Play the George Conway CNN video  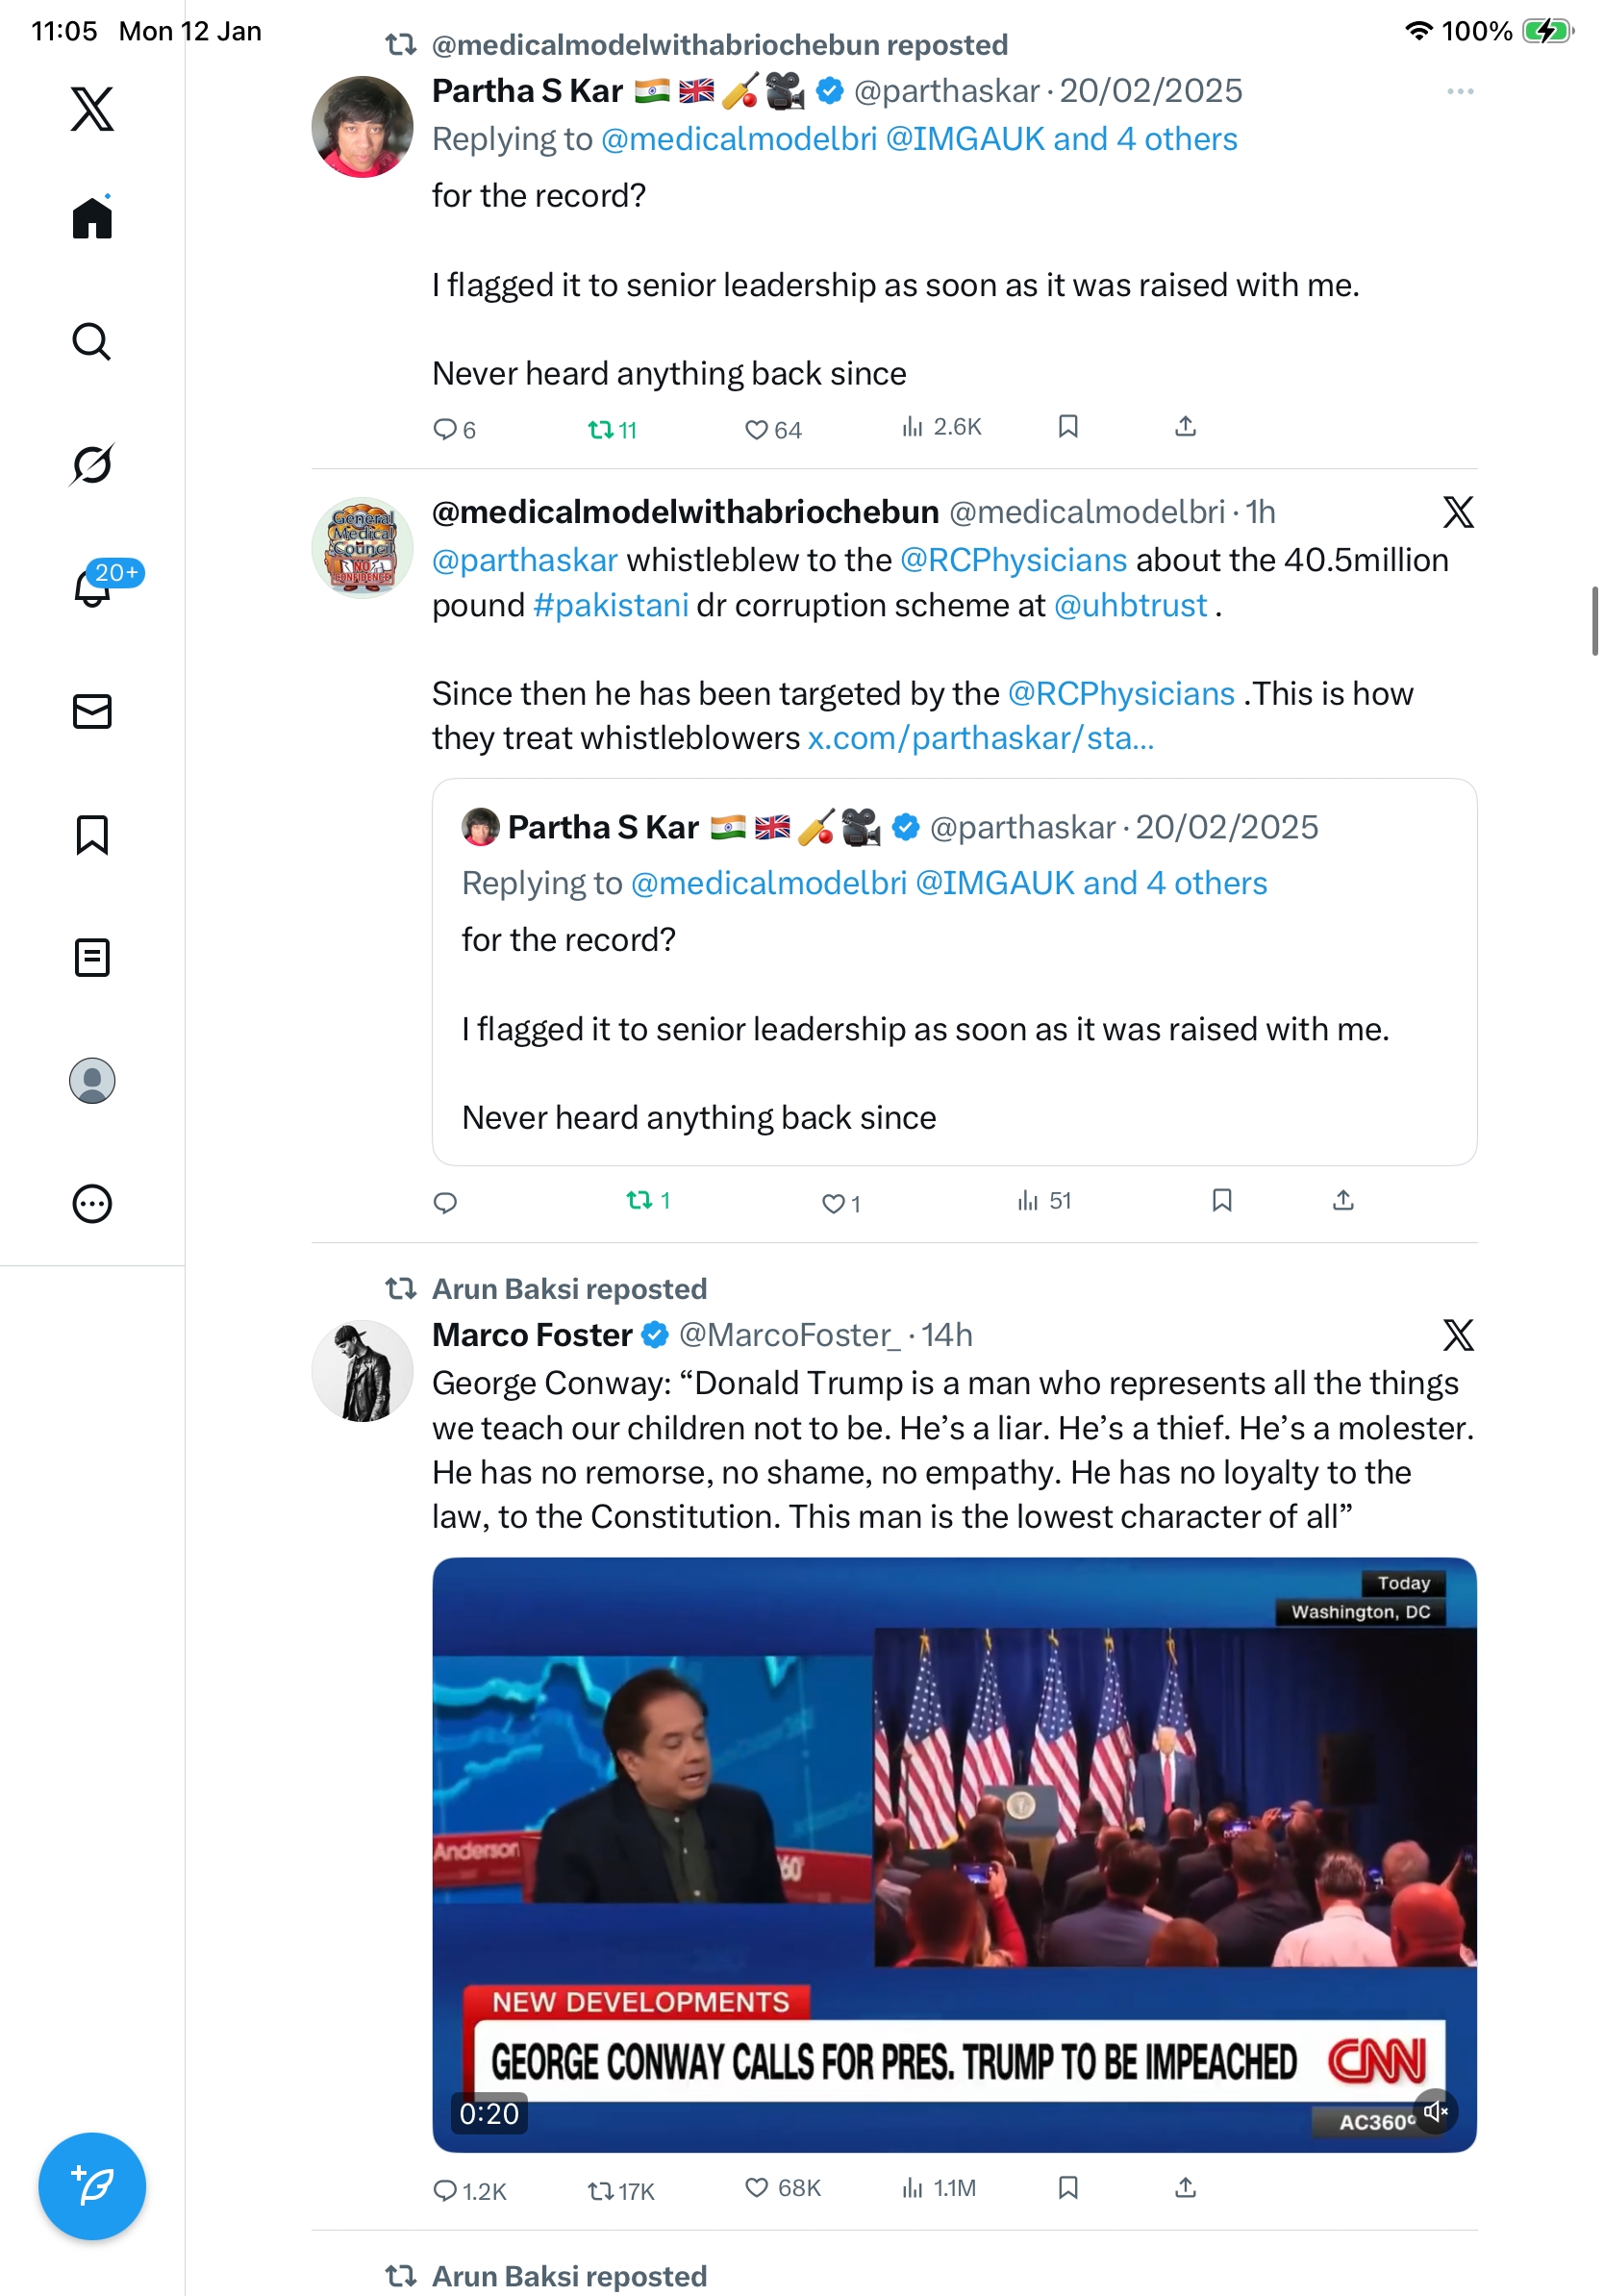[954, 1853]
